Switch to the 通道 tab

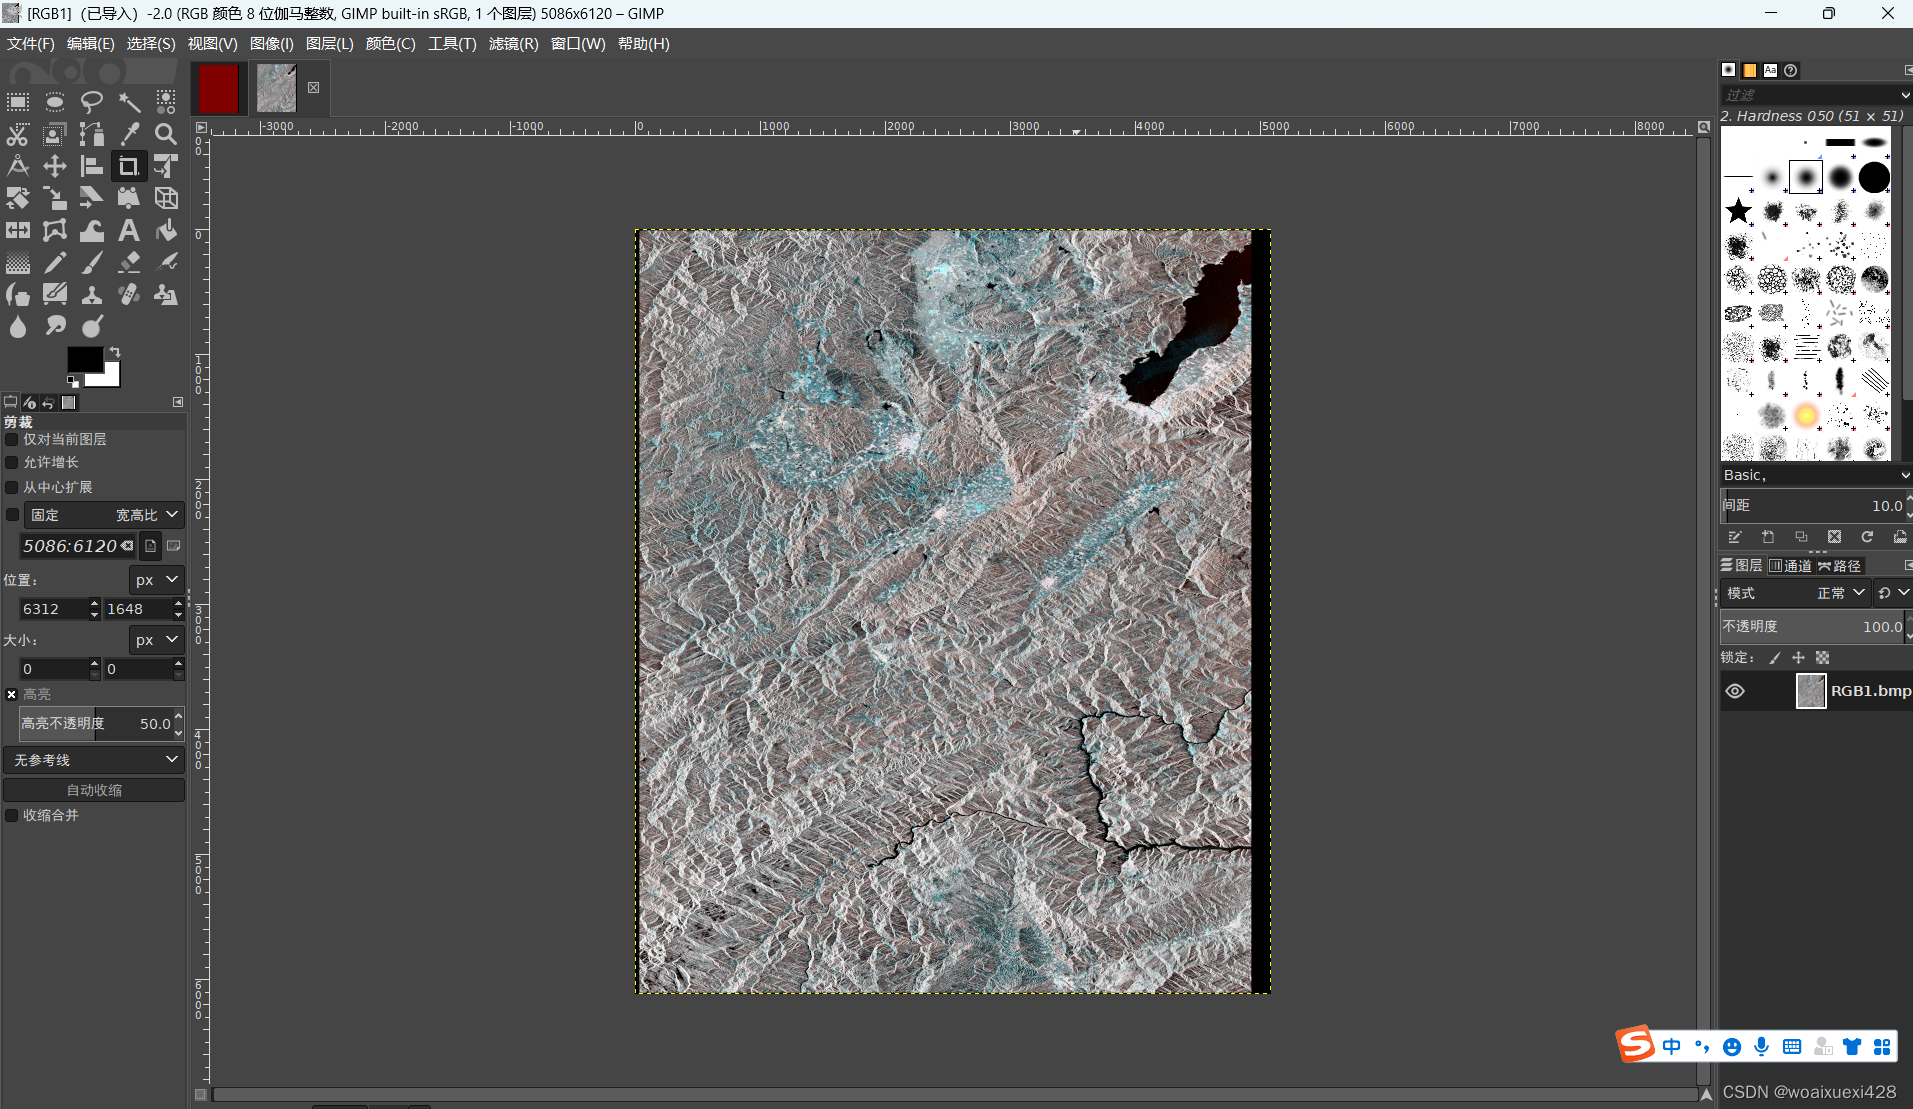[x=1790, y=566]
